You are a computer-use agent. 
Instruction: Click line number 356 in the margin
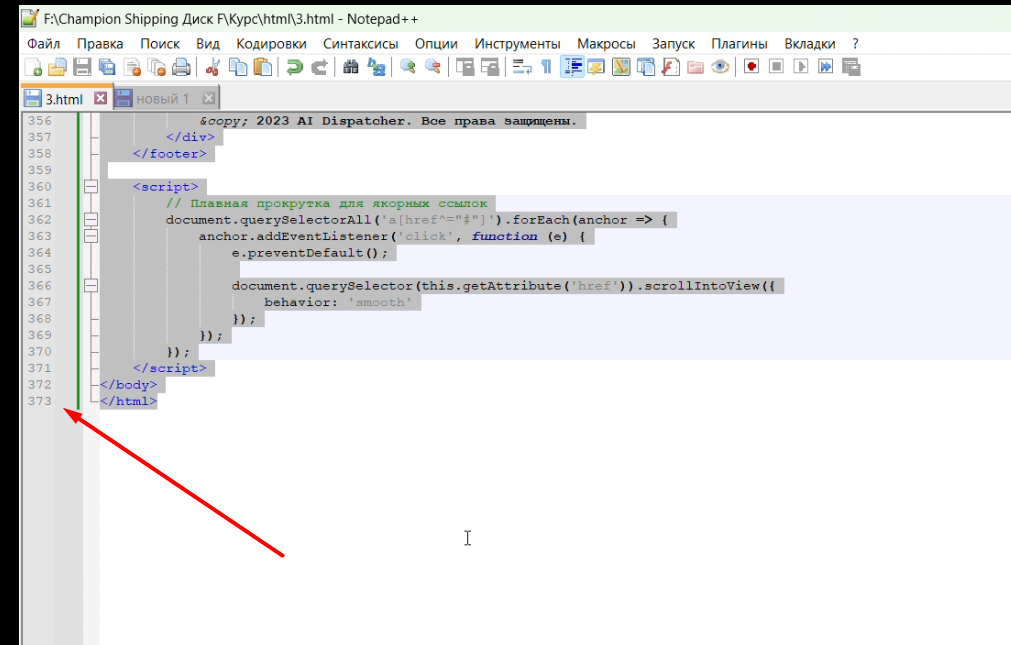pyautogui.click(x=39, y=121)
